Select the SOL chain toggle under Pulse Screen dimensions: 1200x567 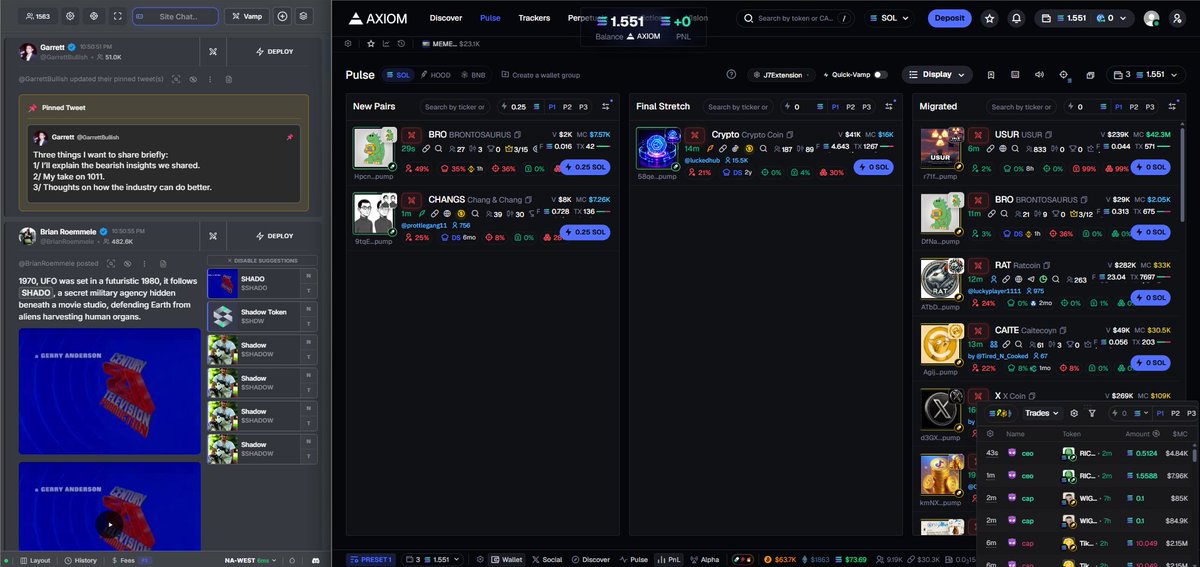[398, 75]
